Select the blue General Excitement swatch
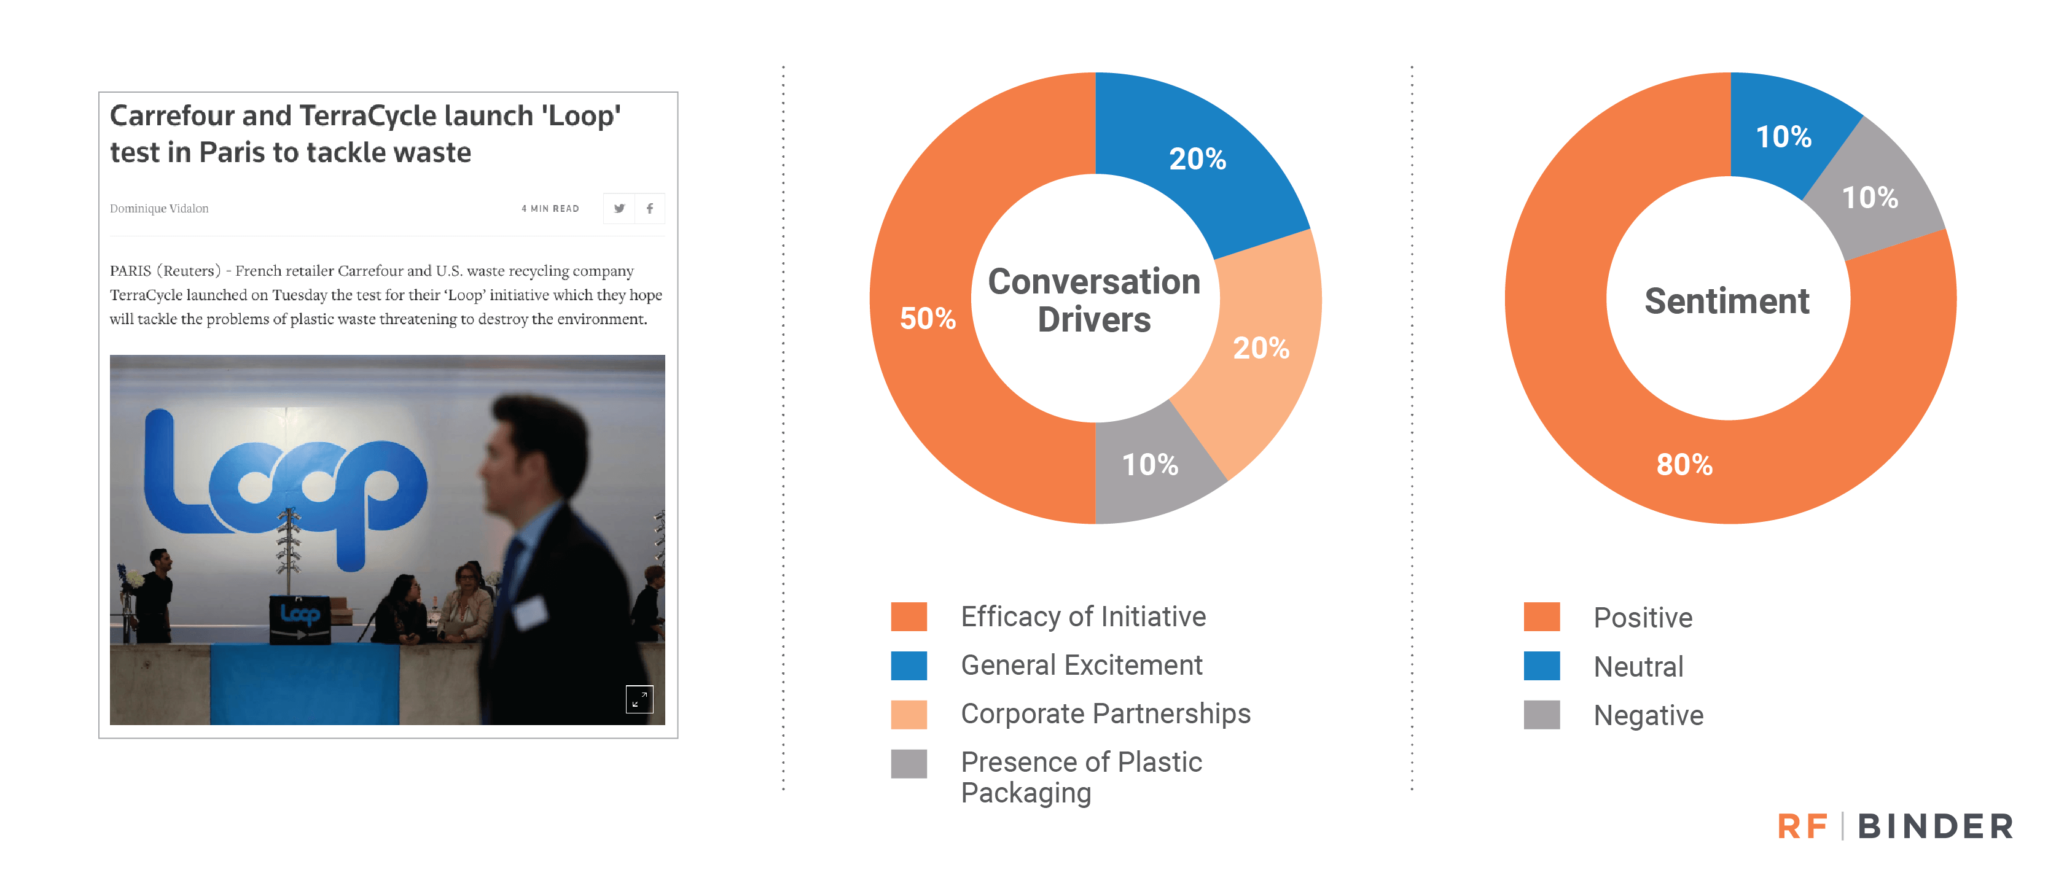This screenshot has height=870, width=2048. coord(909,665)
